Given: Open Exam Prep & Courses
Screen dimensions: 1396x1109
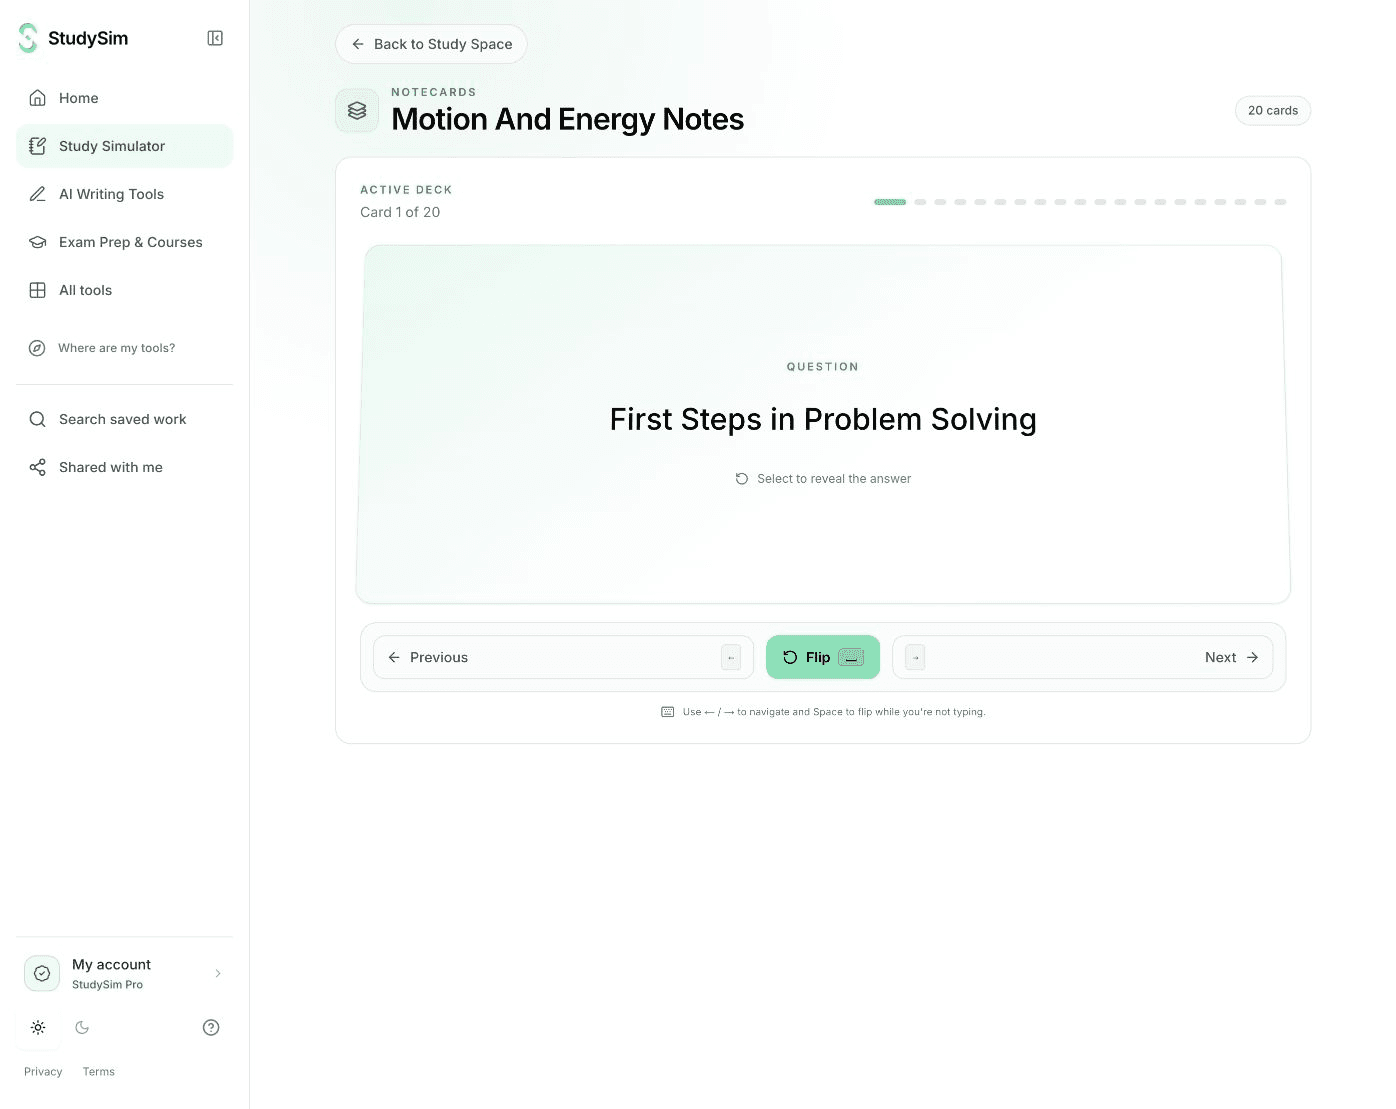Looking at the screenshot, I should pos(125,242).
